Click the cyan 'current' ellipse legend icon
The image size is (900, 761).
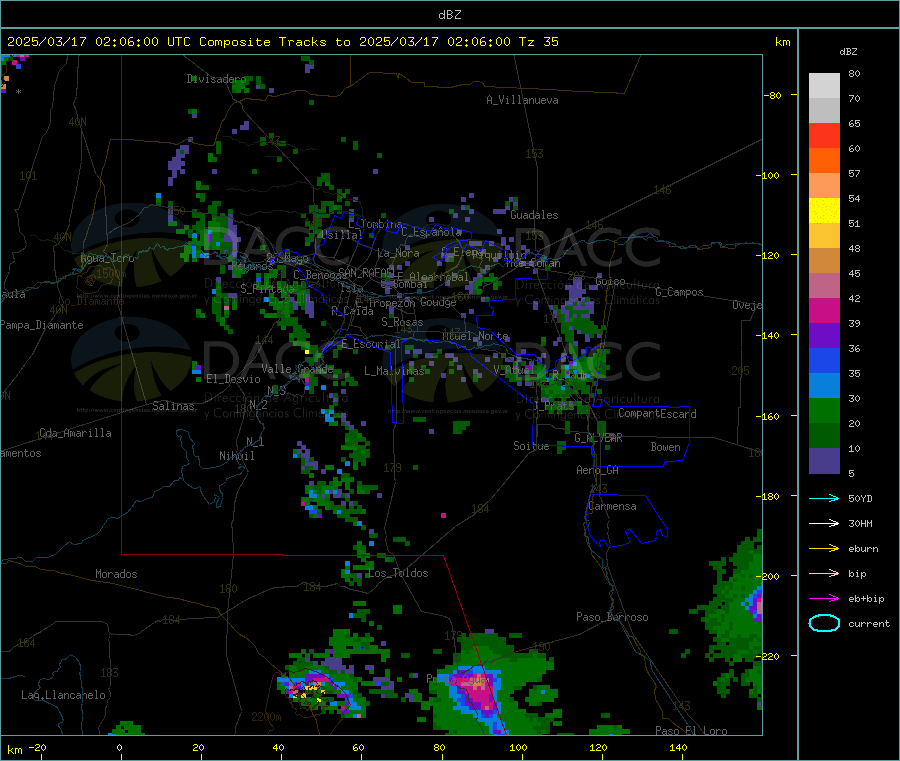coord(824,623)
